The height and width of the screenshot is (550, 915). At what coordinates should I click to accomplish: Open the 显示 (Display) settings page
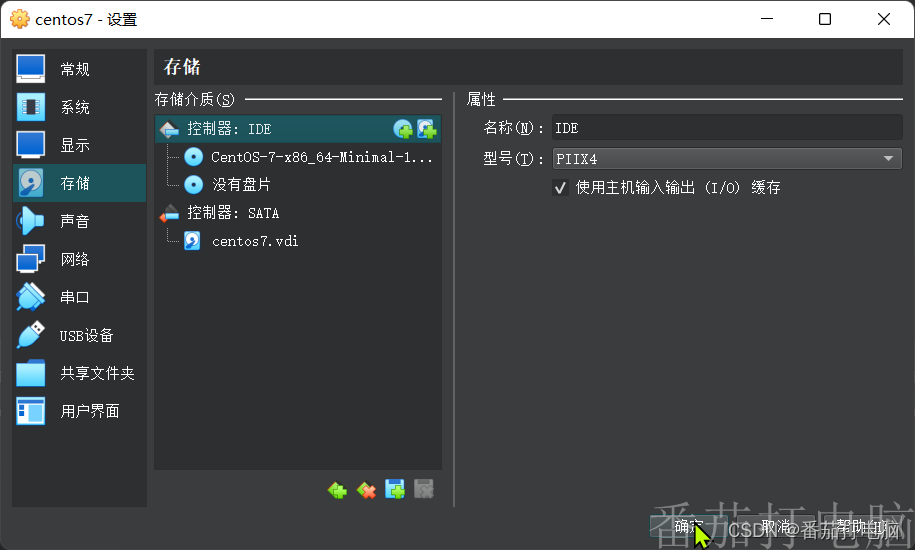coord(79,145)
